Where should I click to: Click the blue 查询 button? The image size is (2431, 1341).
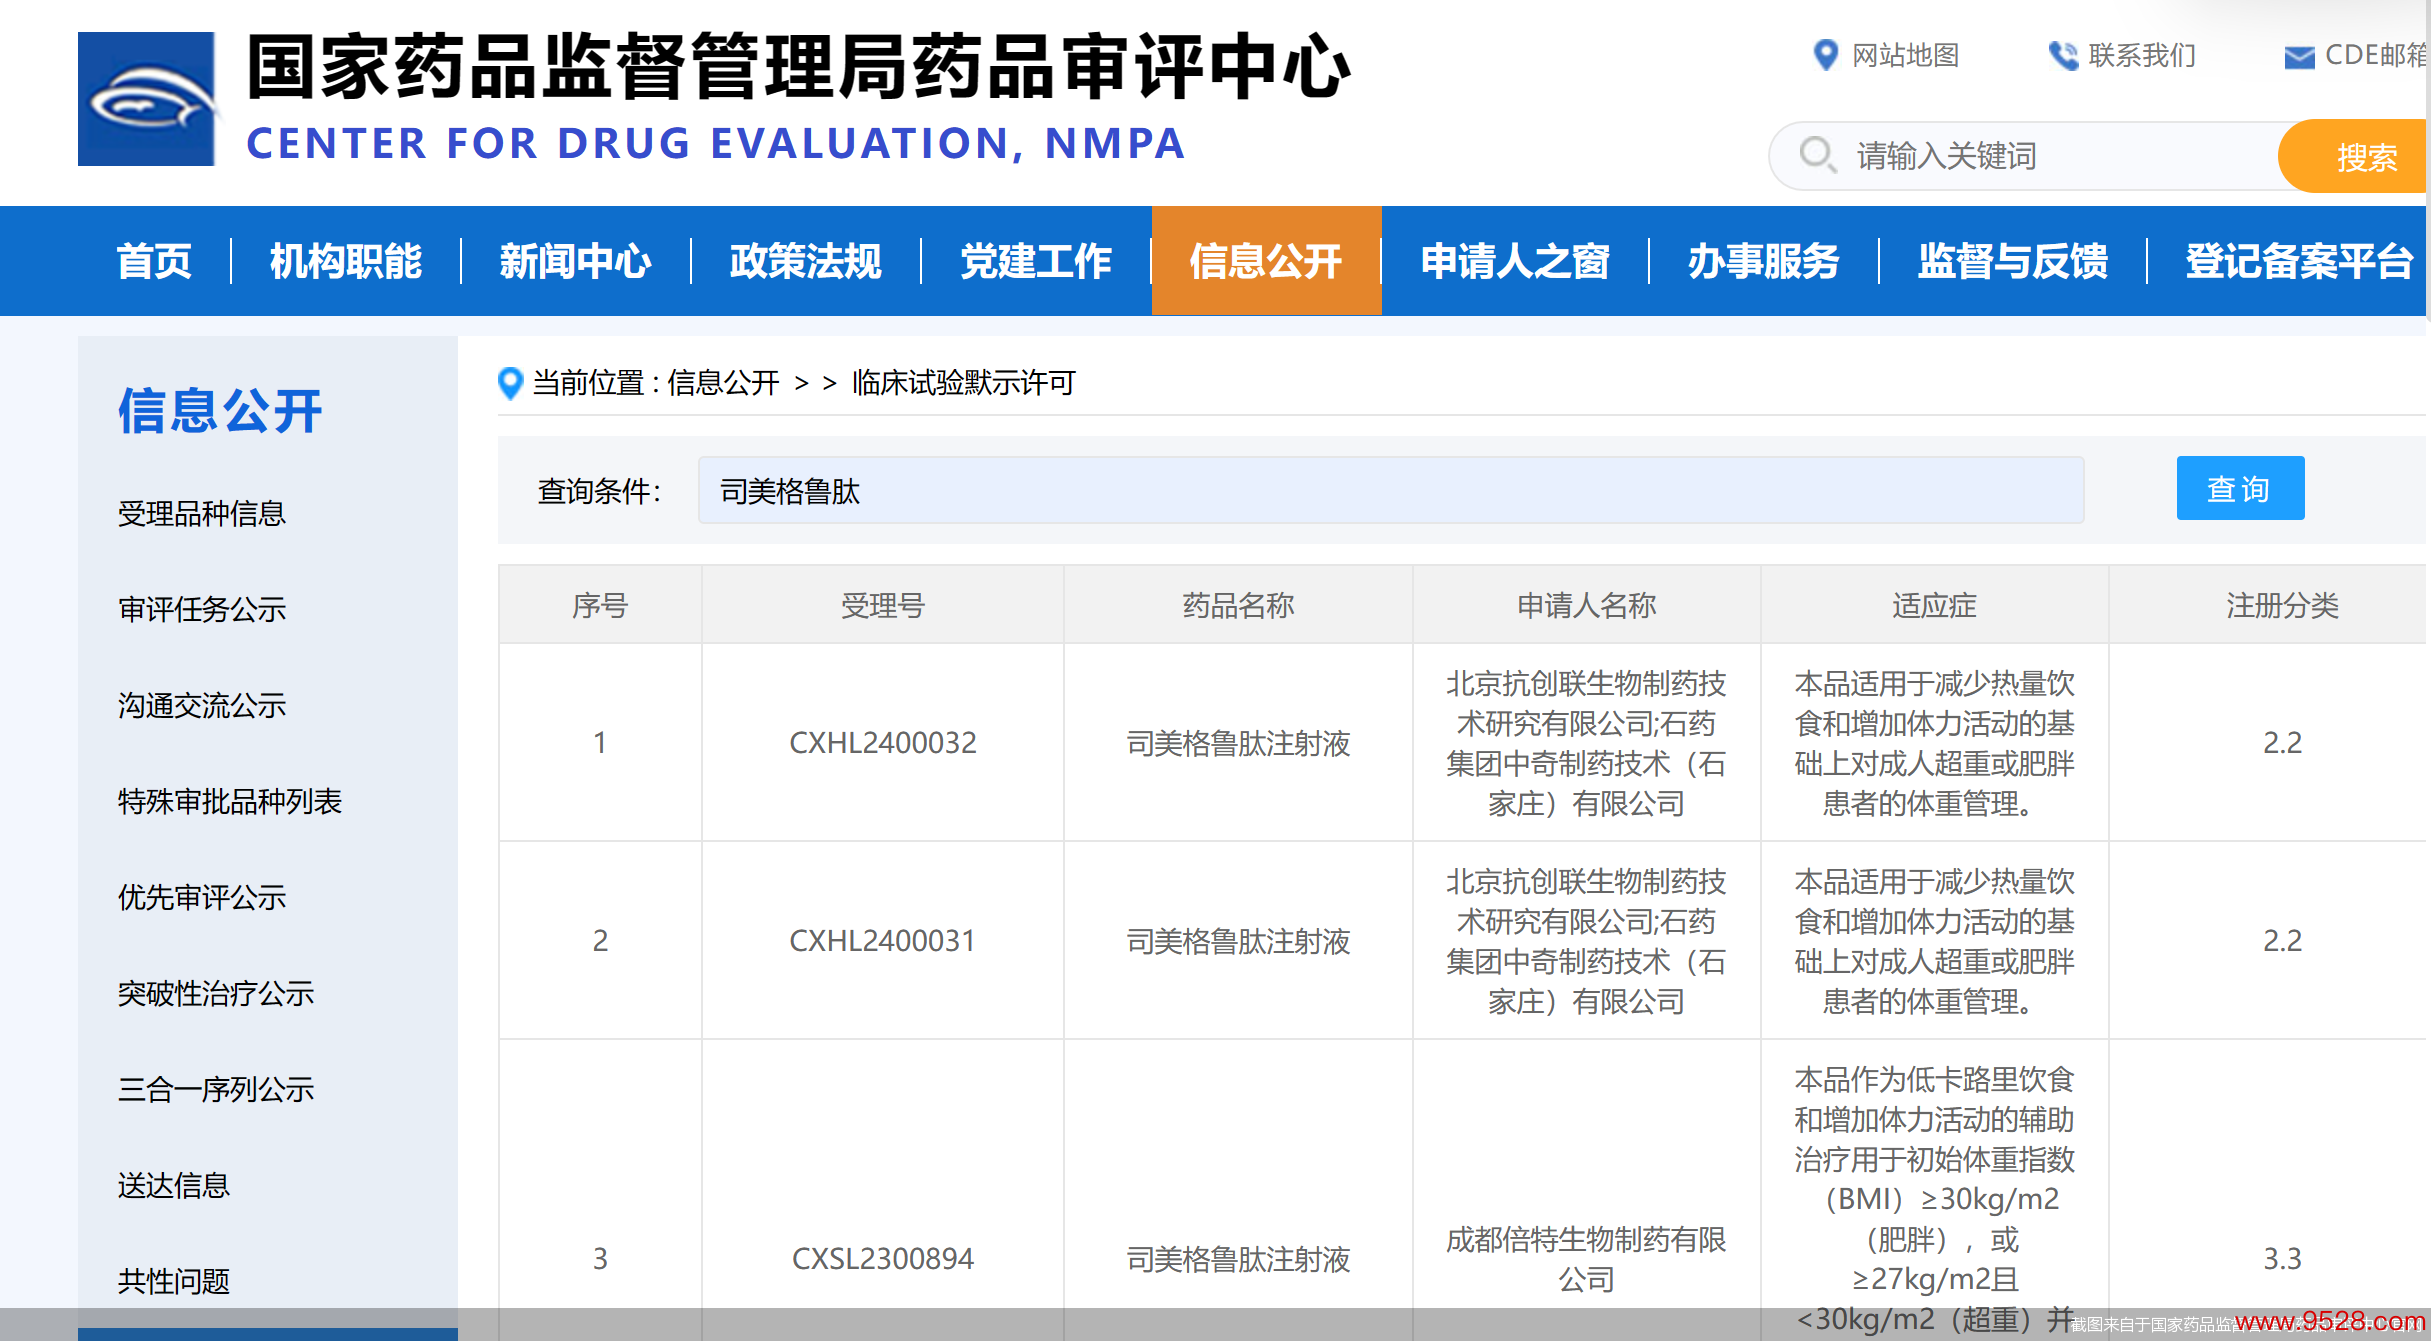(2240, 488)
